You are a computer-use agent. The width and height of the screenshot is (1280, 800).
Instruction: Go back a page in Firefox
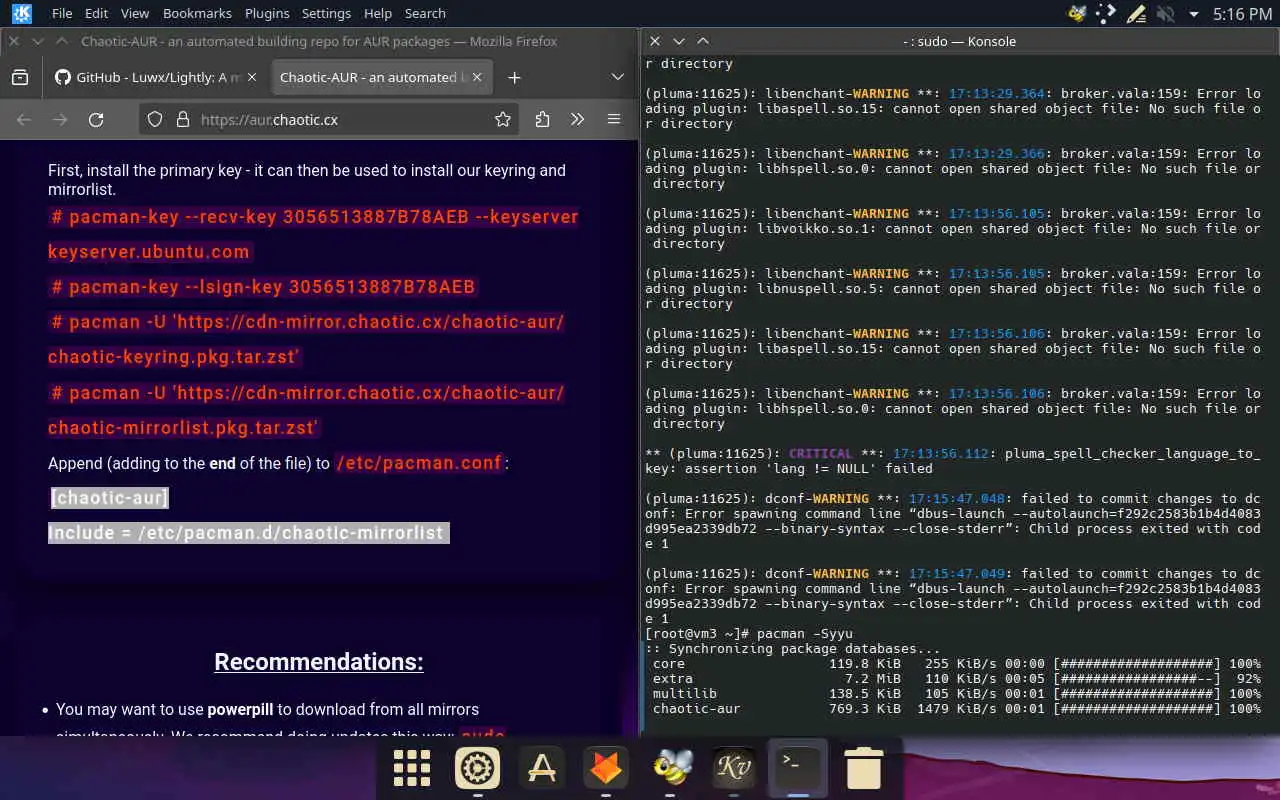(24, 119)
